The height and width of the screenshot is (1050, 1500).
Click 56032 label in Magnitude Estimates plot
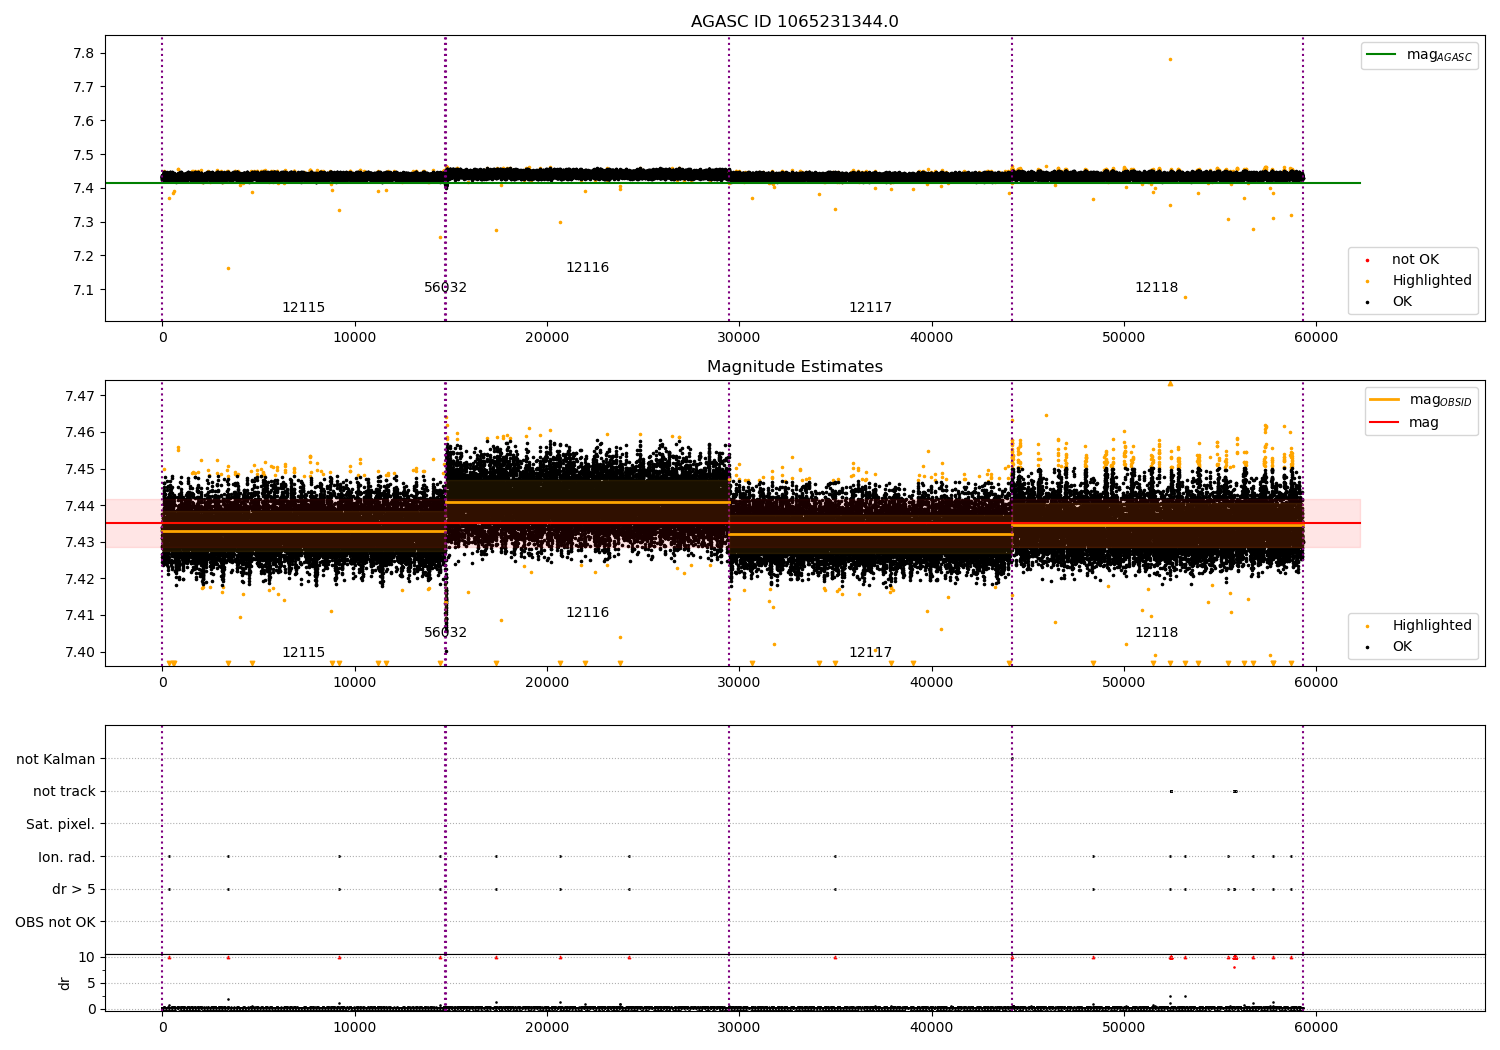(445, 632)
